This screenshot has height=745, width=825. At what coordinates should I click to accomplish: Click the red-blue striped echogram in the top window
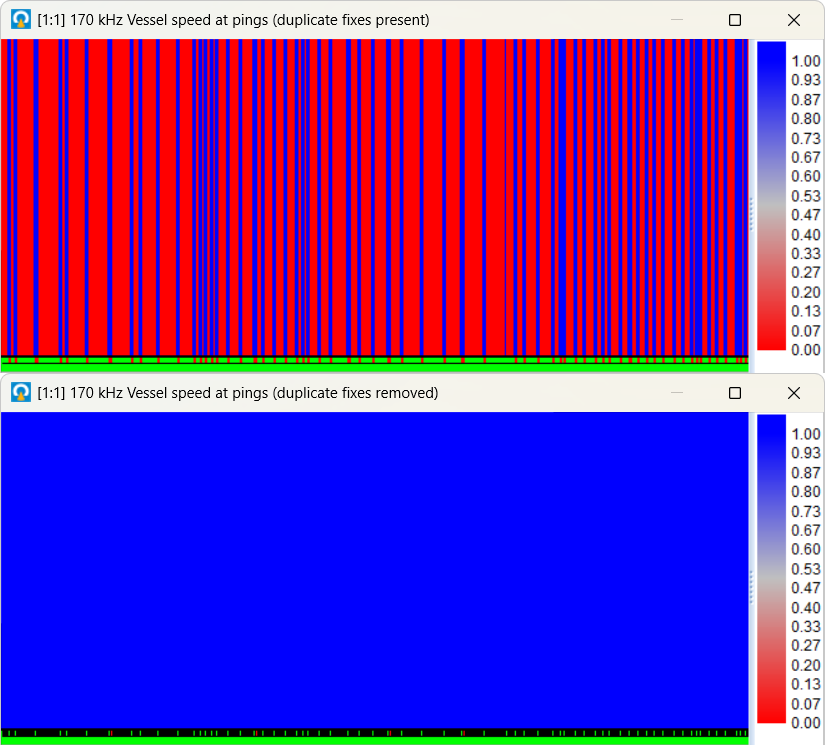(375, 198)
